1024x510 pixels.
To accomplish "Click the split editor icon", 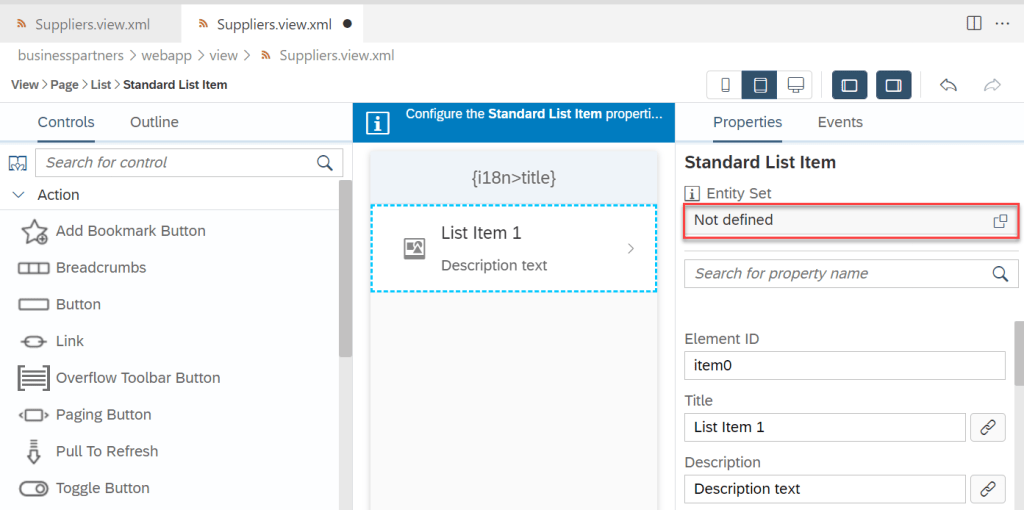I will pos(973,23).
